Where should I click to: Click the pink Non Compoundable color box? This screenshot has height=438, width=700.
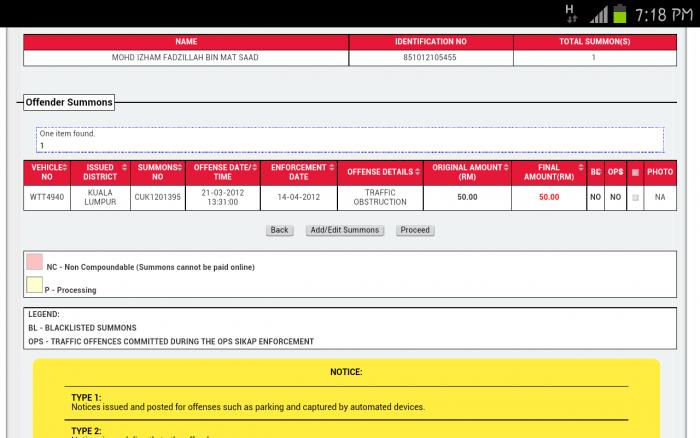click(34, 262)
